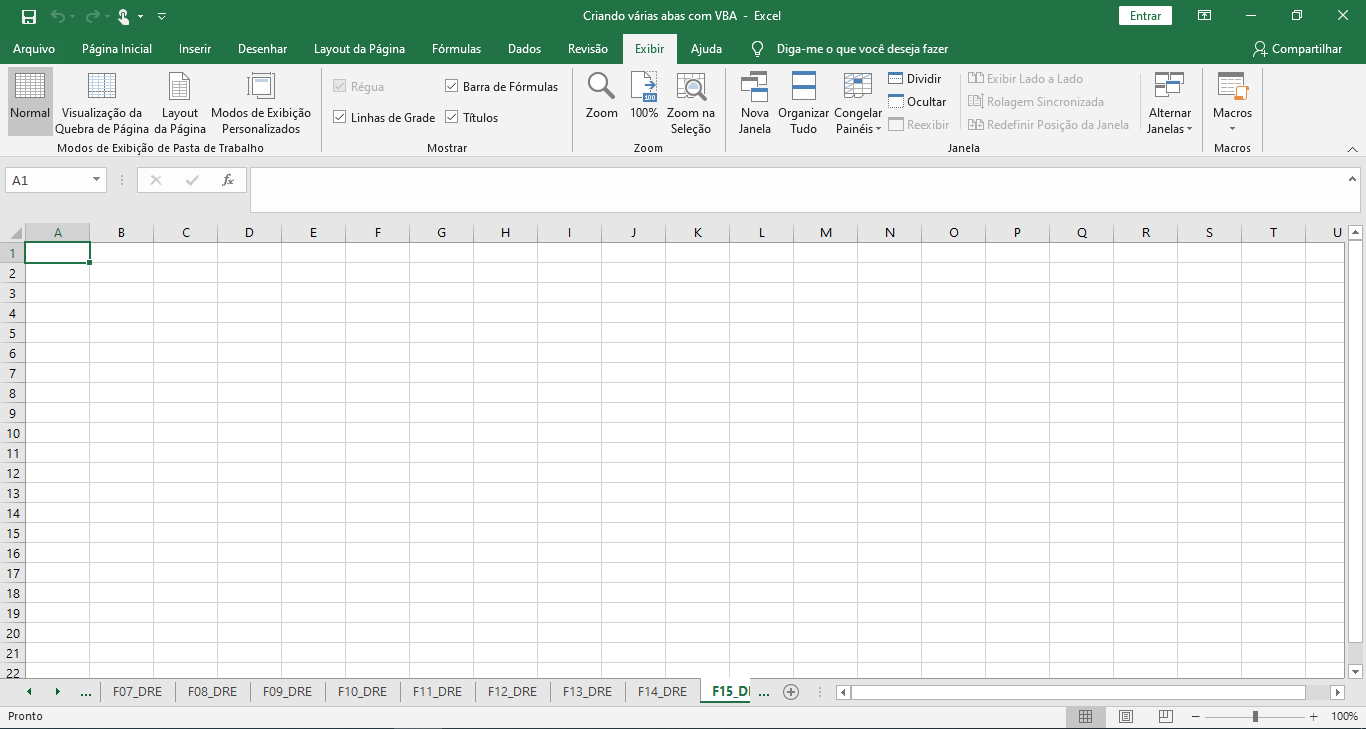Click the Zoom magnifier tool
The image size is (1366, 729).
pos(601,100)
